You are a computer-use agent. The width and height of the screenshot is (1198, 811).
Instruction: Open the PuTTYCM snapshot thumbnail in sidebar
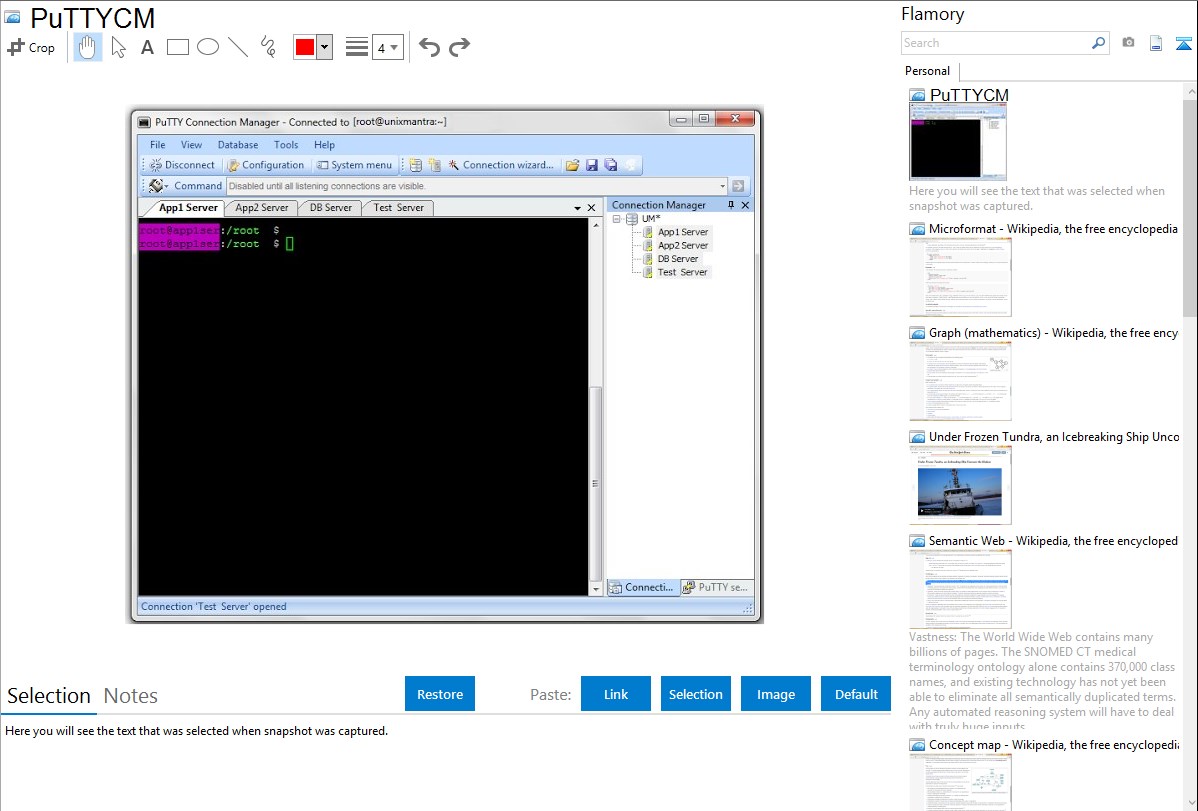tap(958, 142)
